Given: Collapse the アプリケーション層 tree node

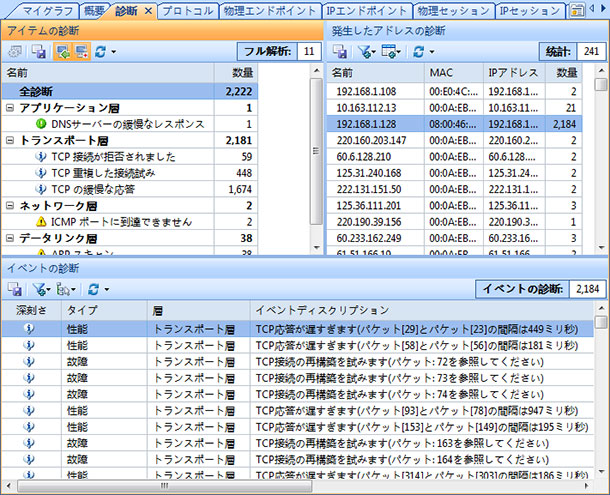Looking at the screenshot, I should coord(10,107).
